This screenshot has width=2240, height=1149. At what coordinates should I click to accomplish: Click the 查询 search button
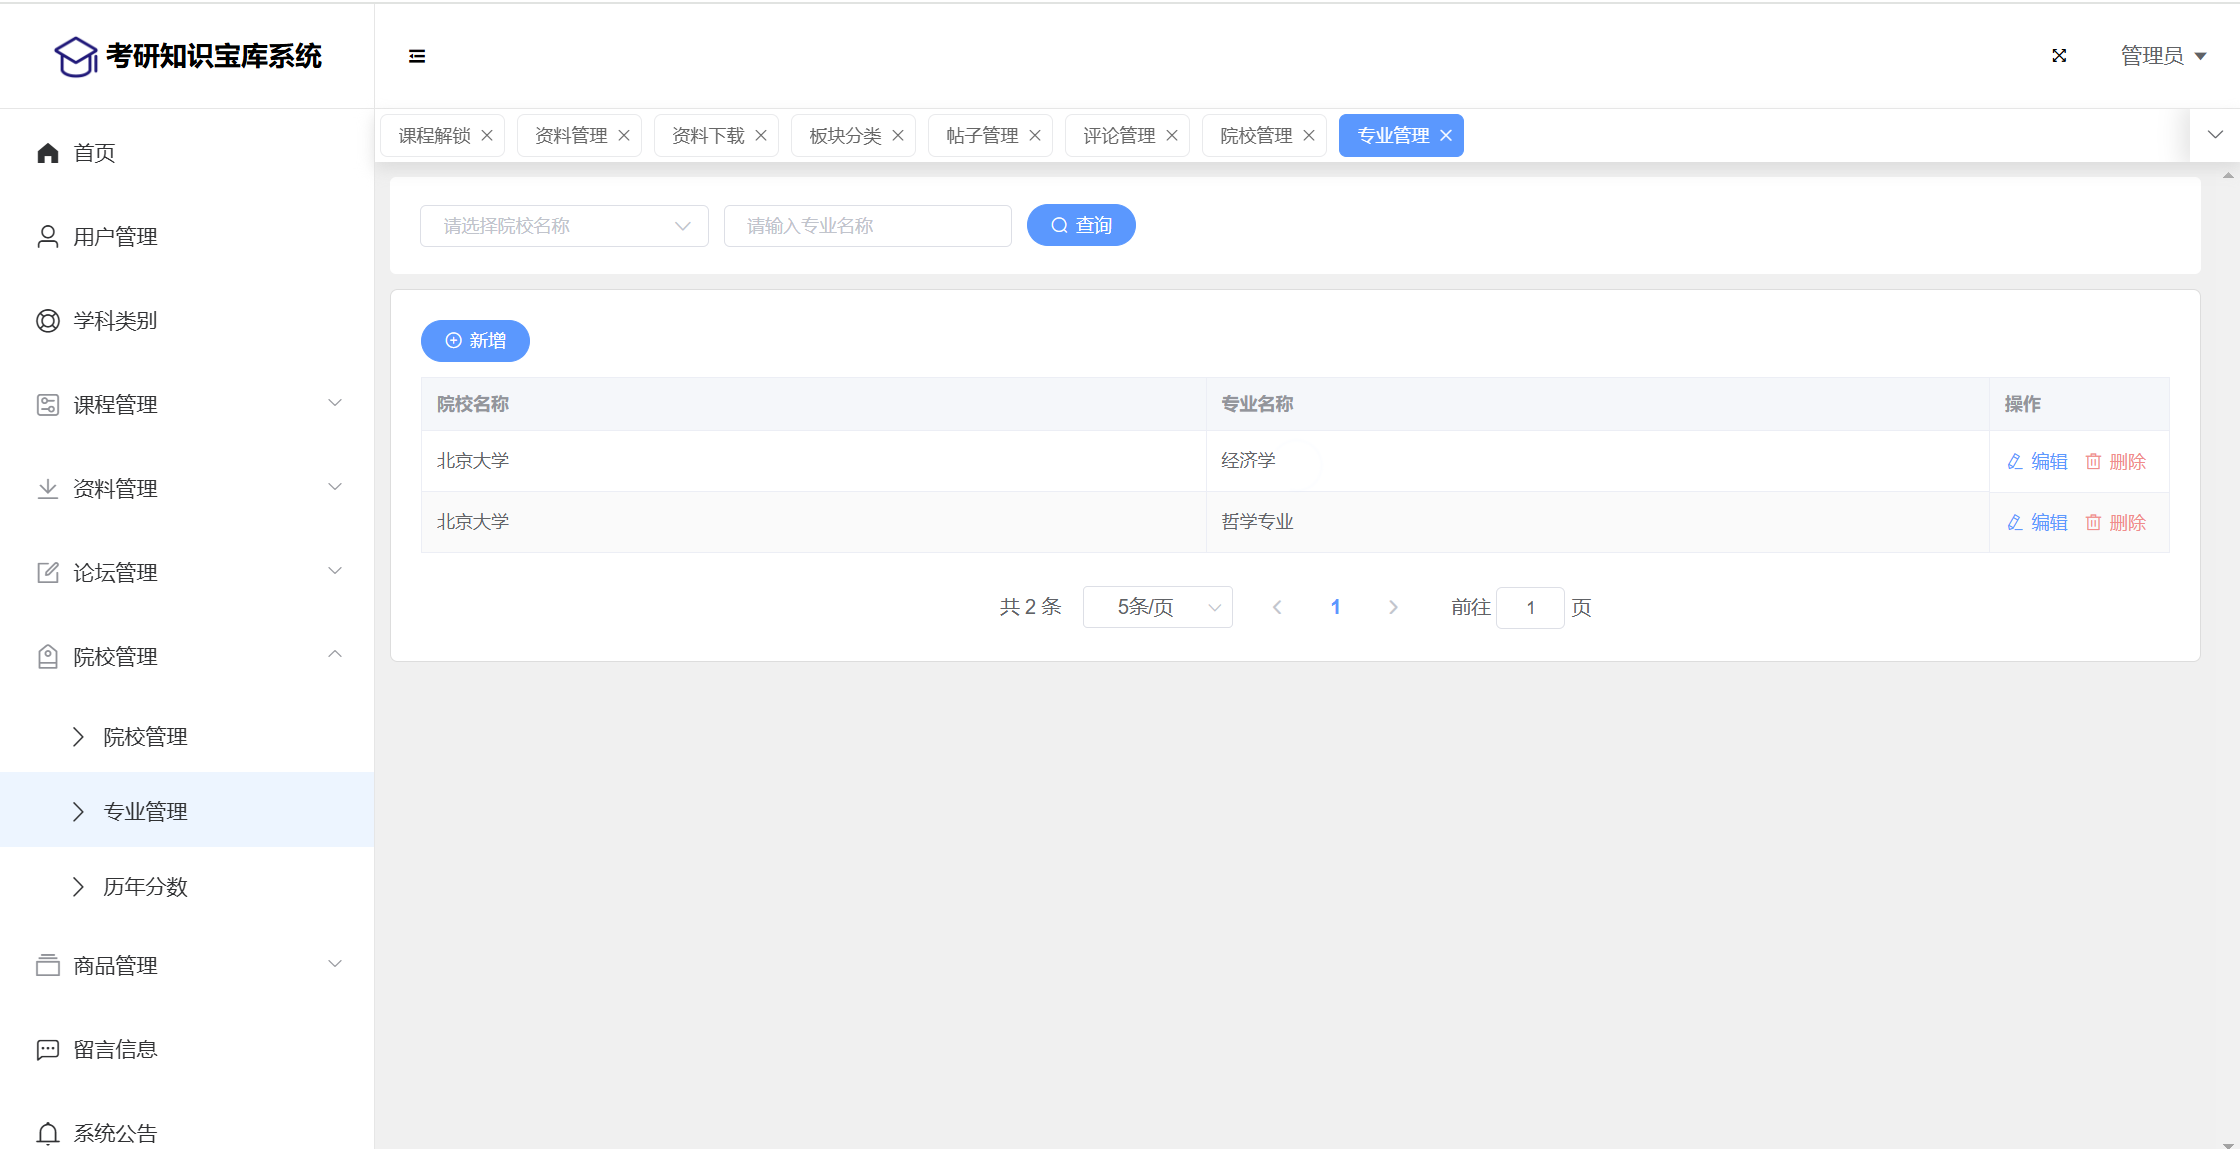1081,226
